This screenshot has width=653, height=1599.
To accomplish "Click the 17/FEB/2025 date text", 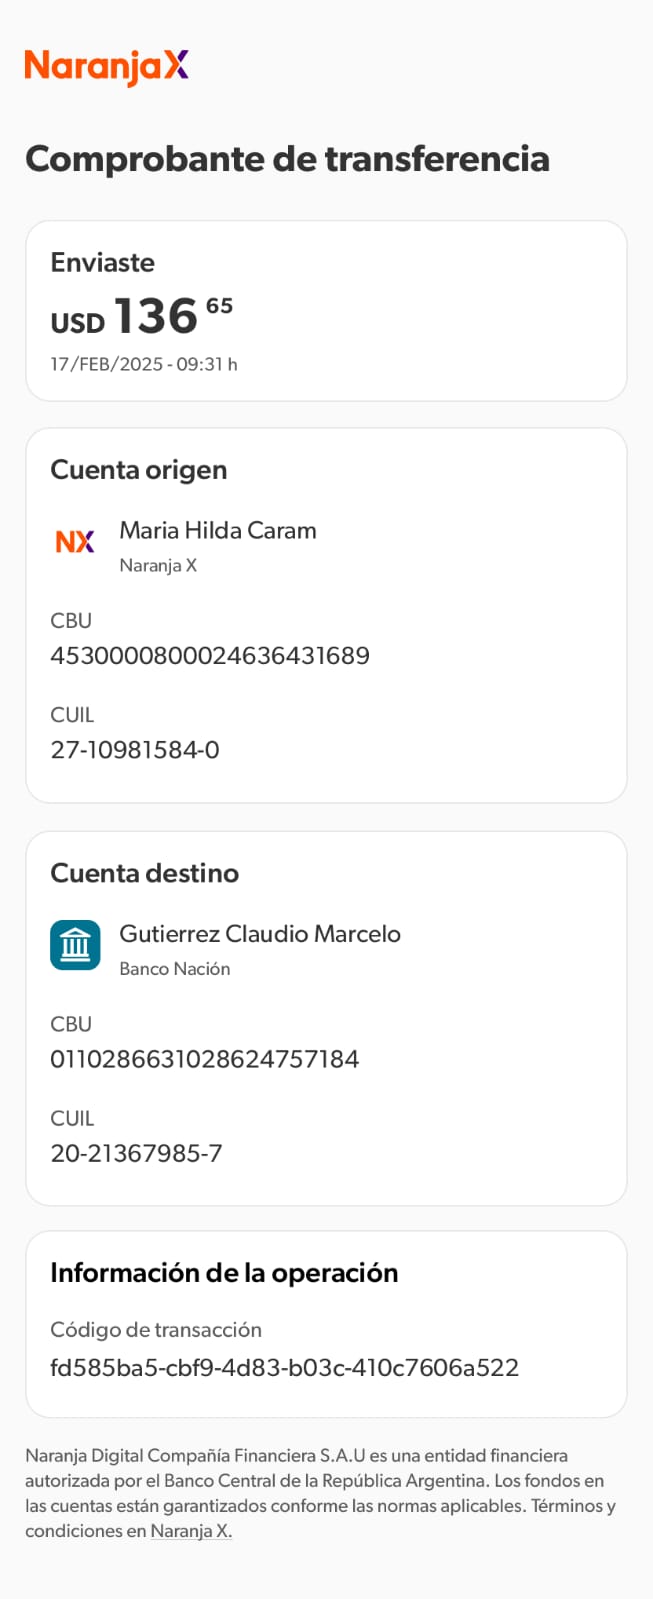I will click(x=144, y=364).
